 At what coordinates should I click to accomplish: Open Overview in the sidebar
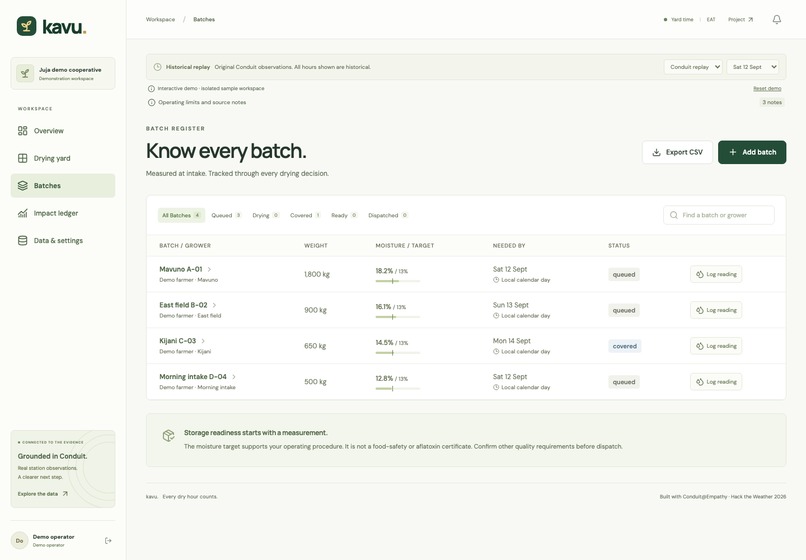[63, 131]
